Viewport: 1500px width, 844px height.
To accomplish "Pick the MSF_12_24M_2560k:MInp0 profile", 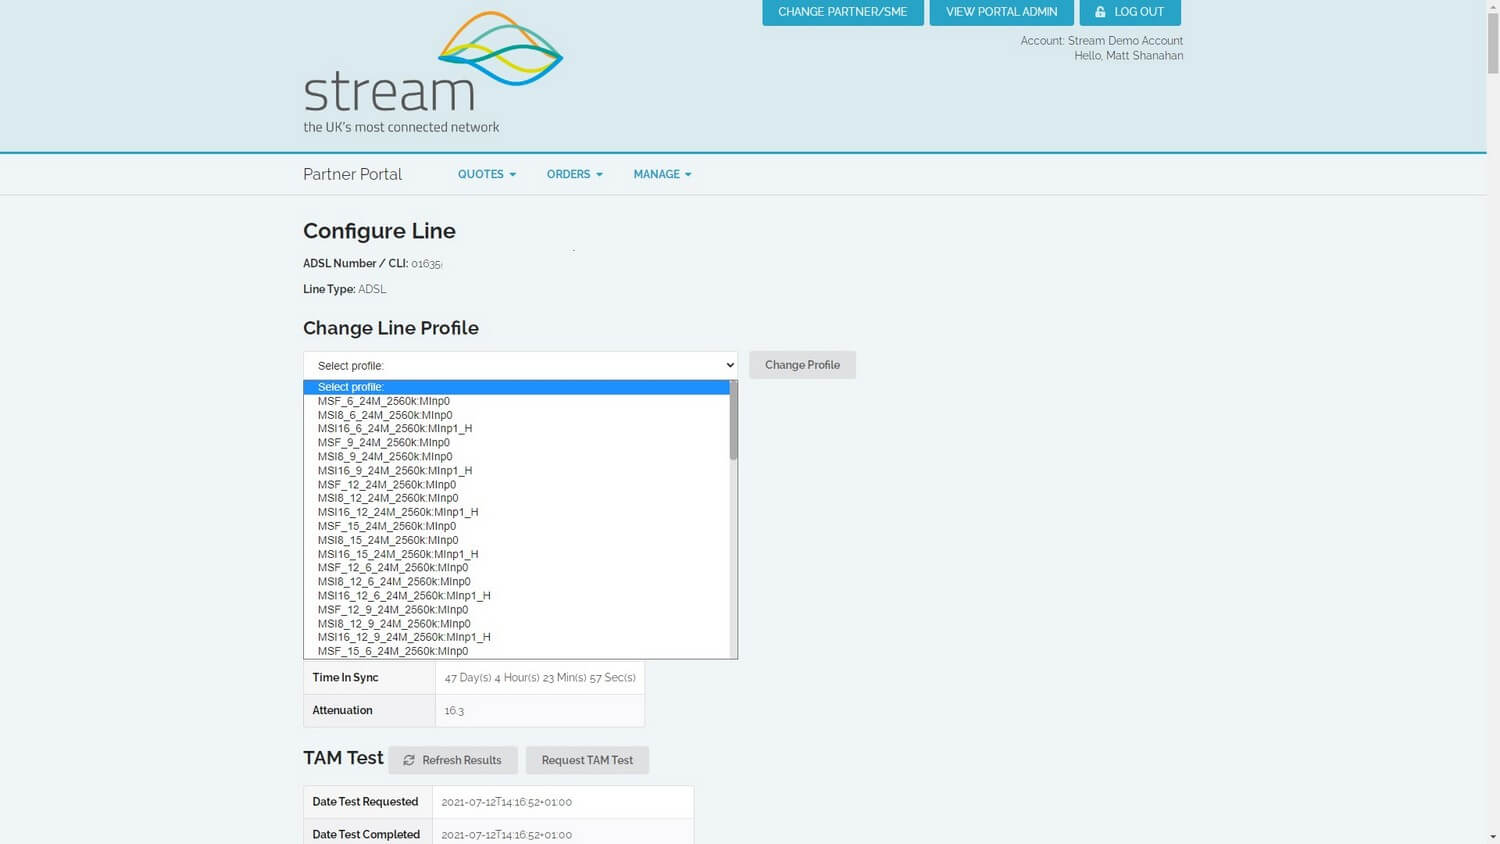I will pyautogui.click(x=387, y=484).
